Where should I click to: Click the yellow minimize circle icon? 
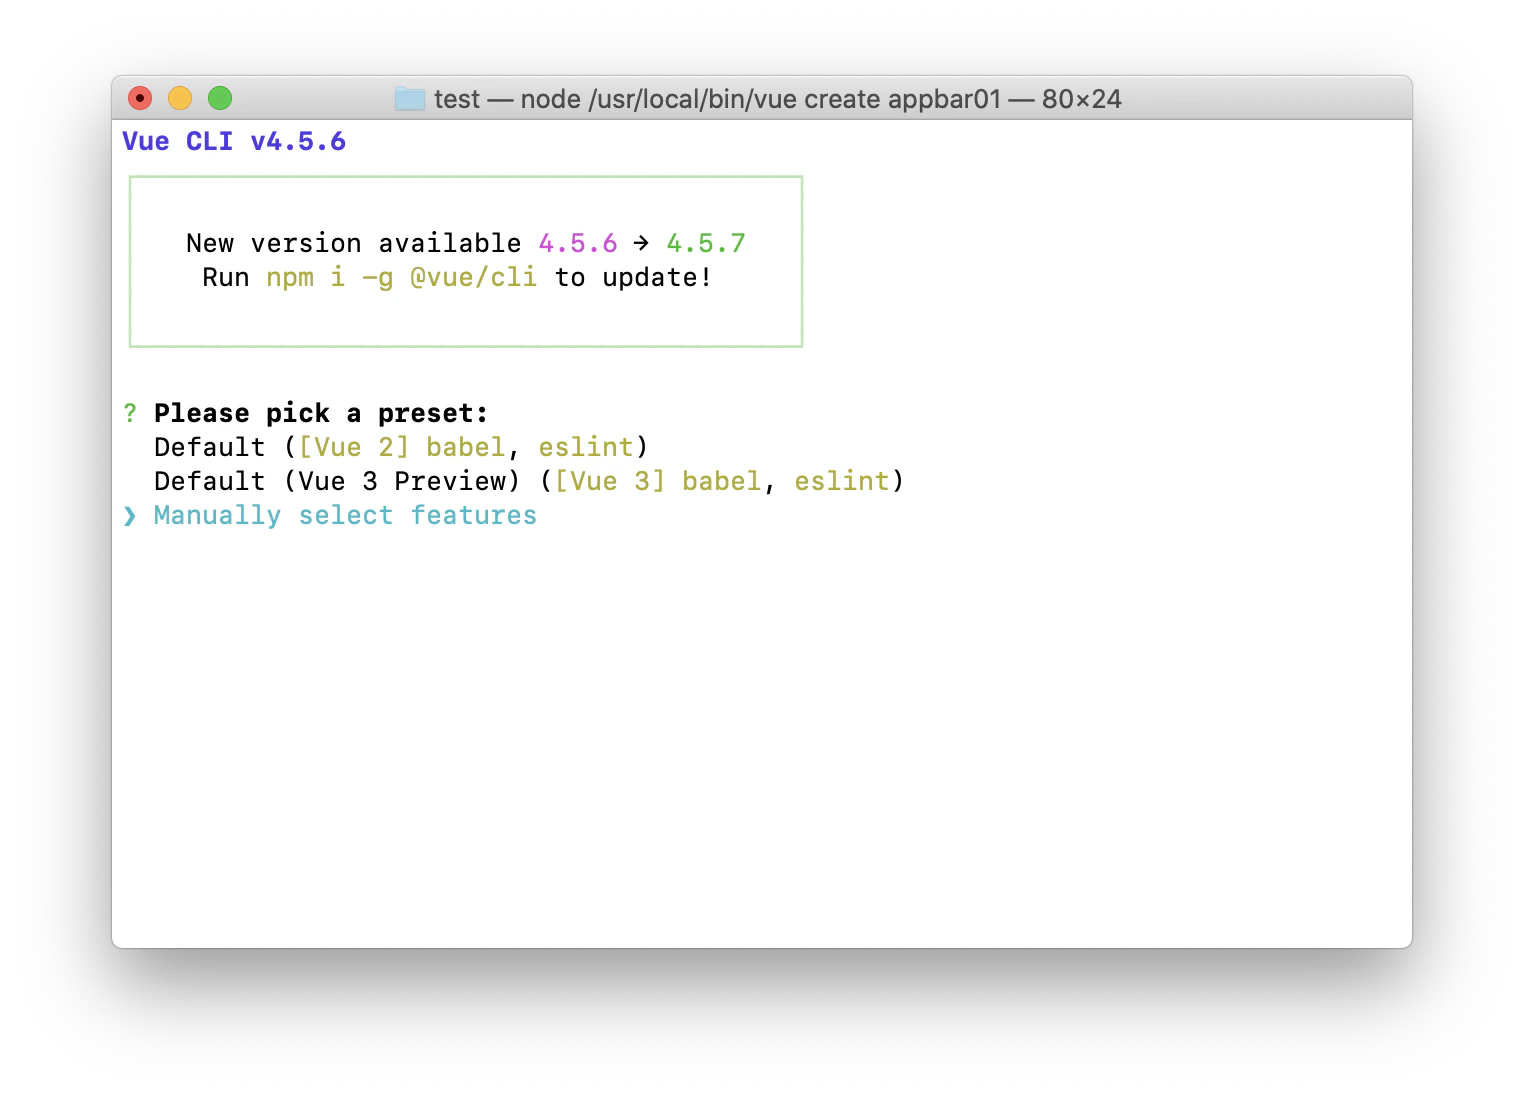[180, 98]
